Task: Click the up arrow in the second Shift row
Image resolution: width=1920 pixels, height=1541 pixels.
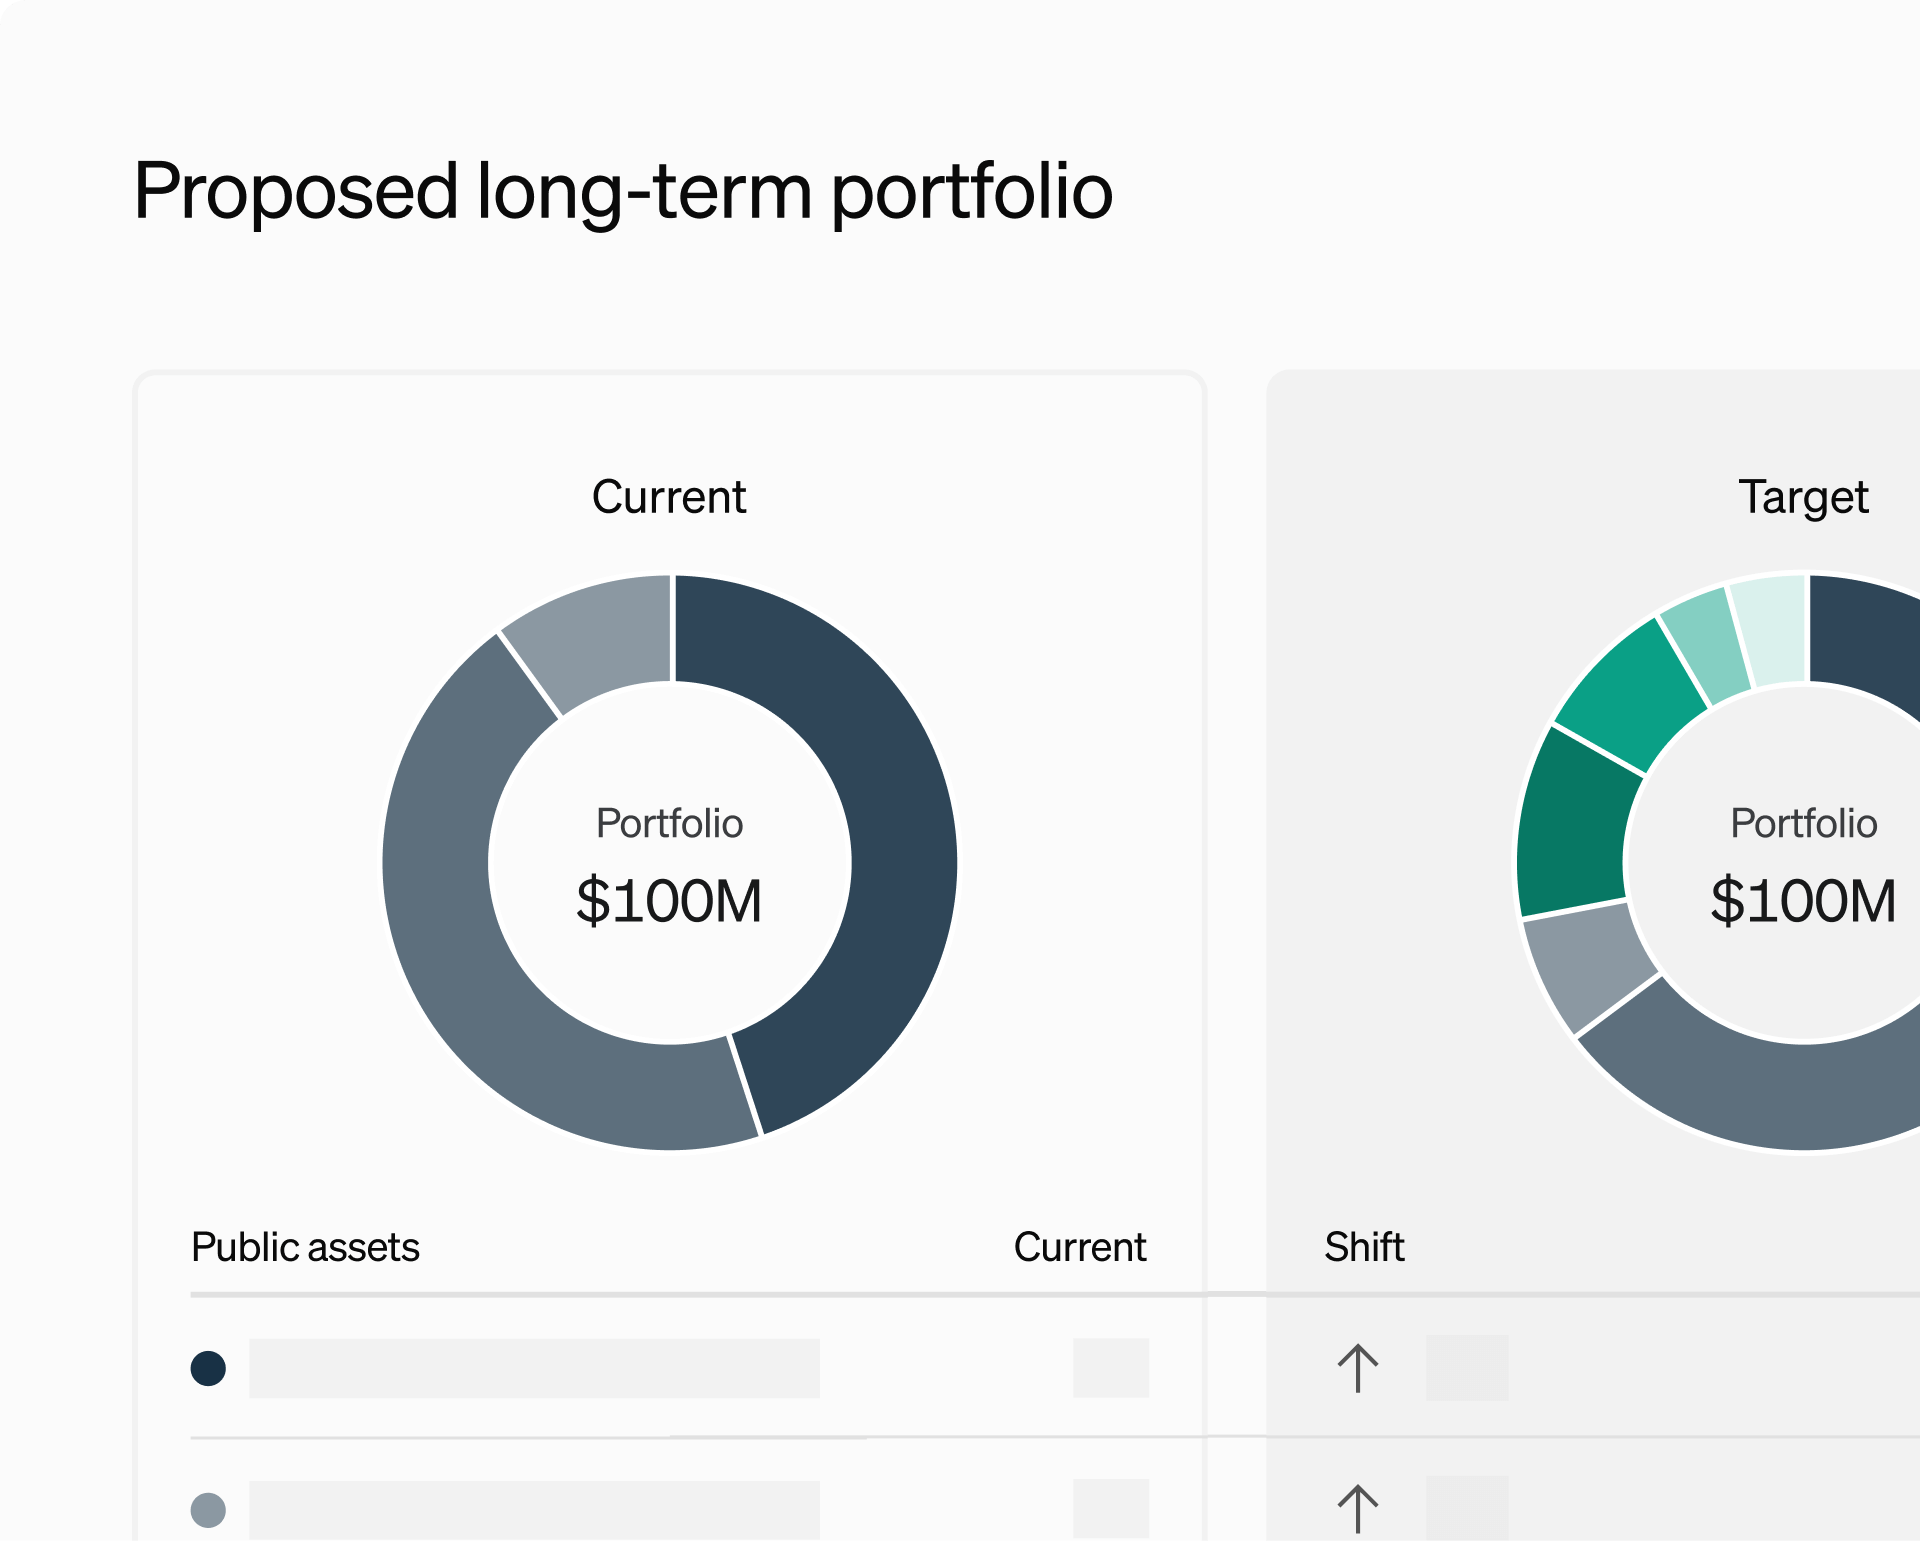Action: click(1357, 1509)
